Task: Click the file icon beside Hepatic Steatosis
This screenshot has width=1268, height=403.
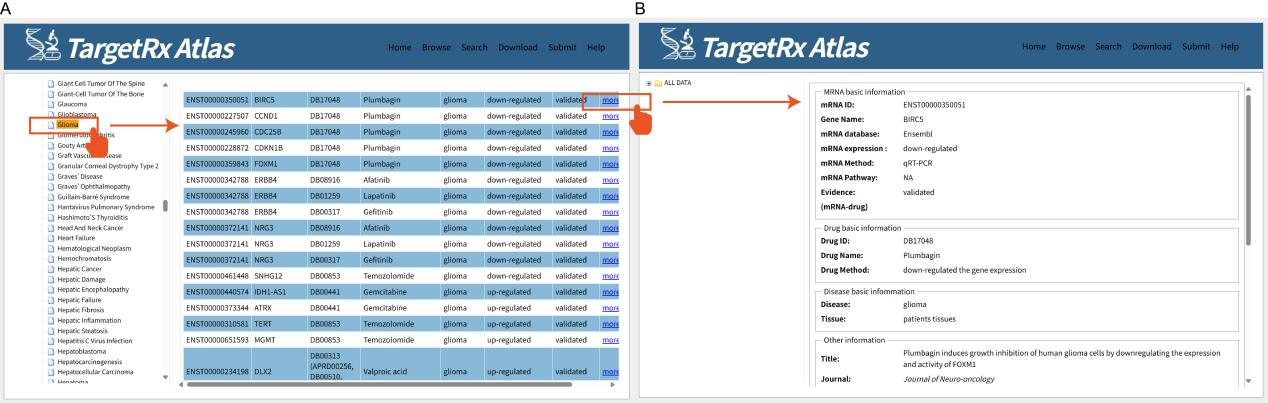Action: tap(53, 331)
